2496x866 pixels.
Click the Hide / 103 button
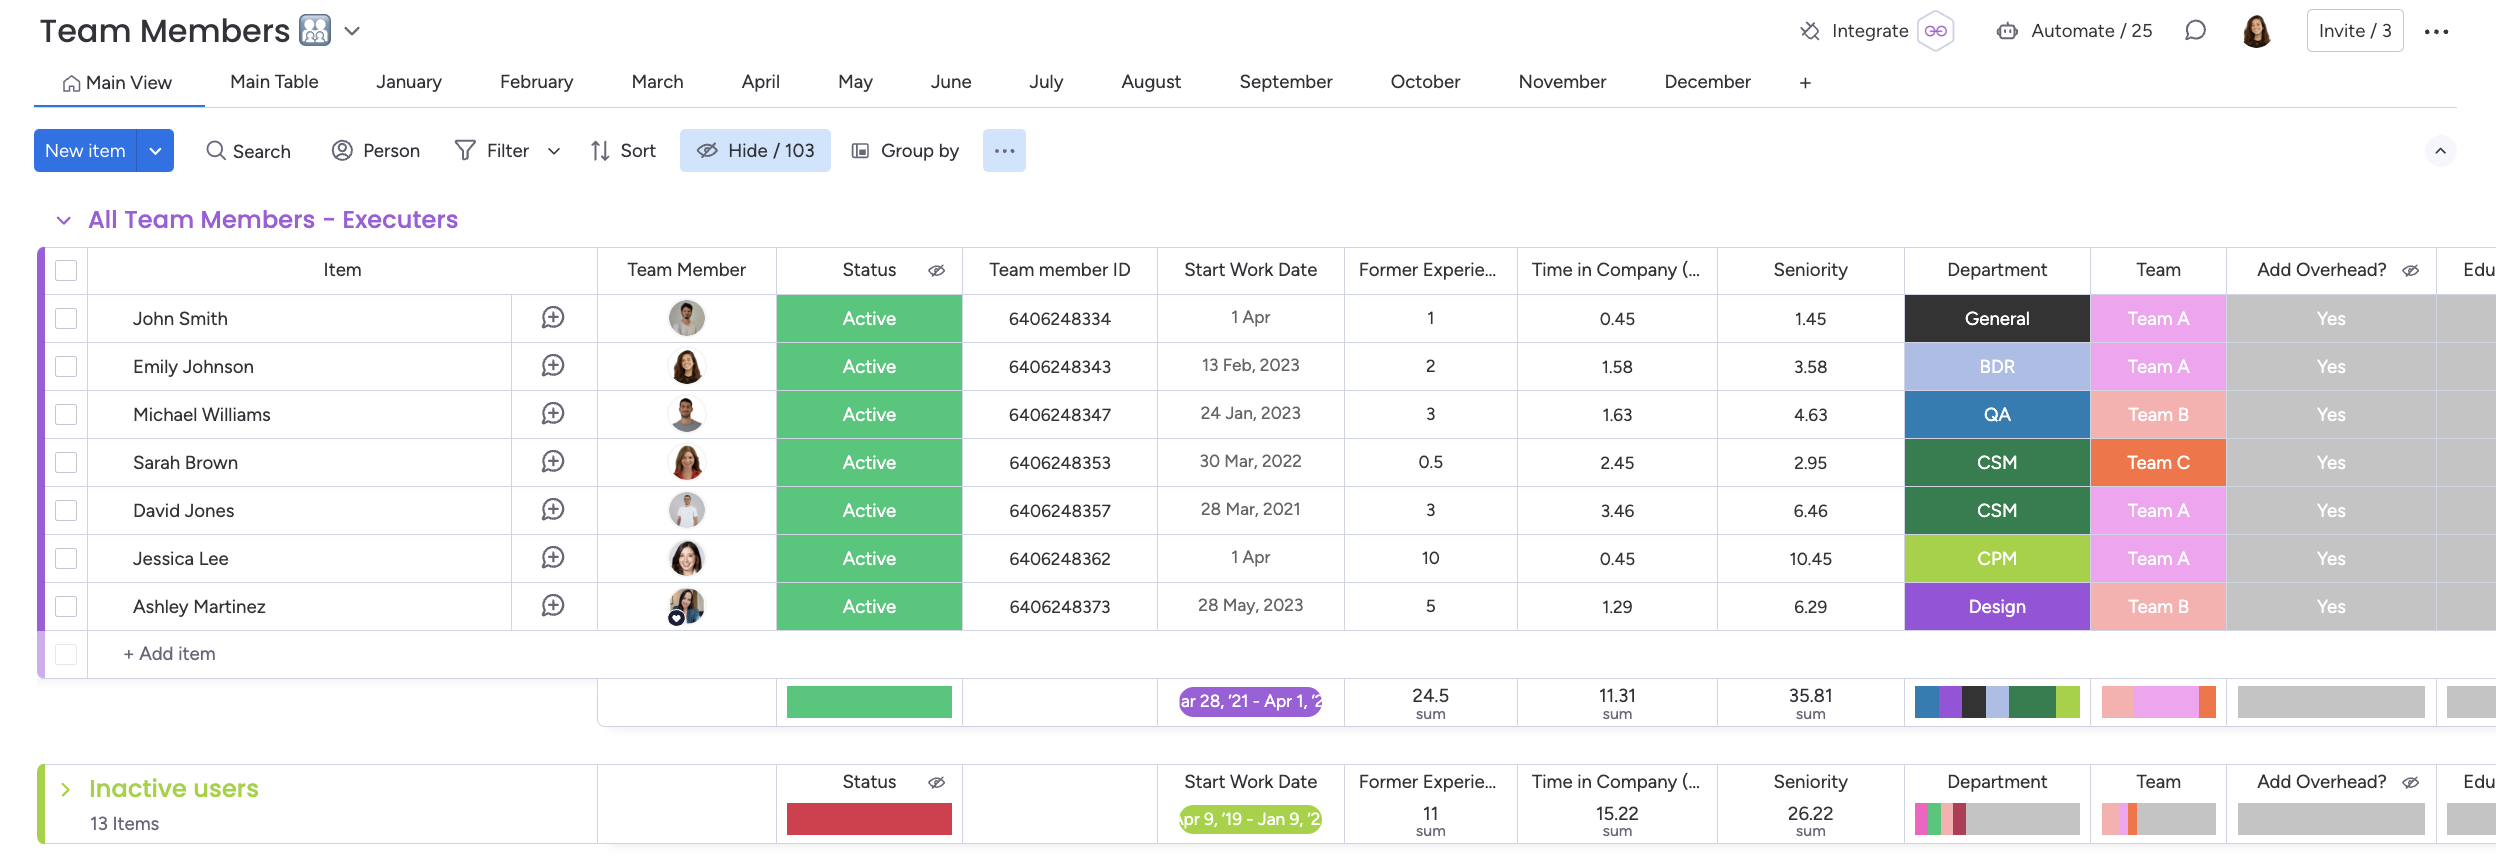(x=755, y=151)
